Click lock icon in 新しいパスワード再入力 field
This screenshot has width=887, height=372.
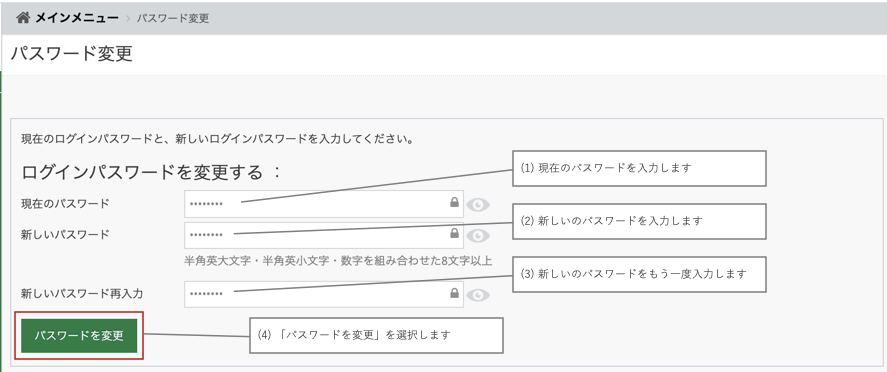[x=454, y=293]
